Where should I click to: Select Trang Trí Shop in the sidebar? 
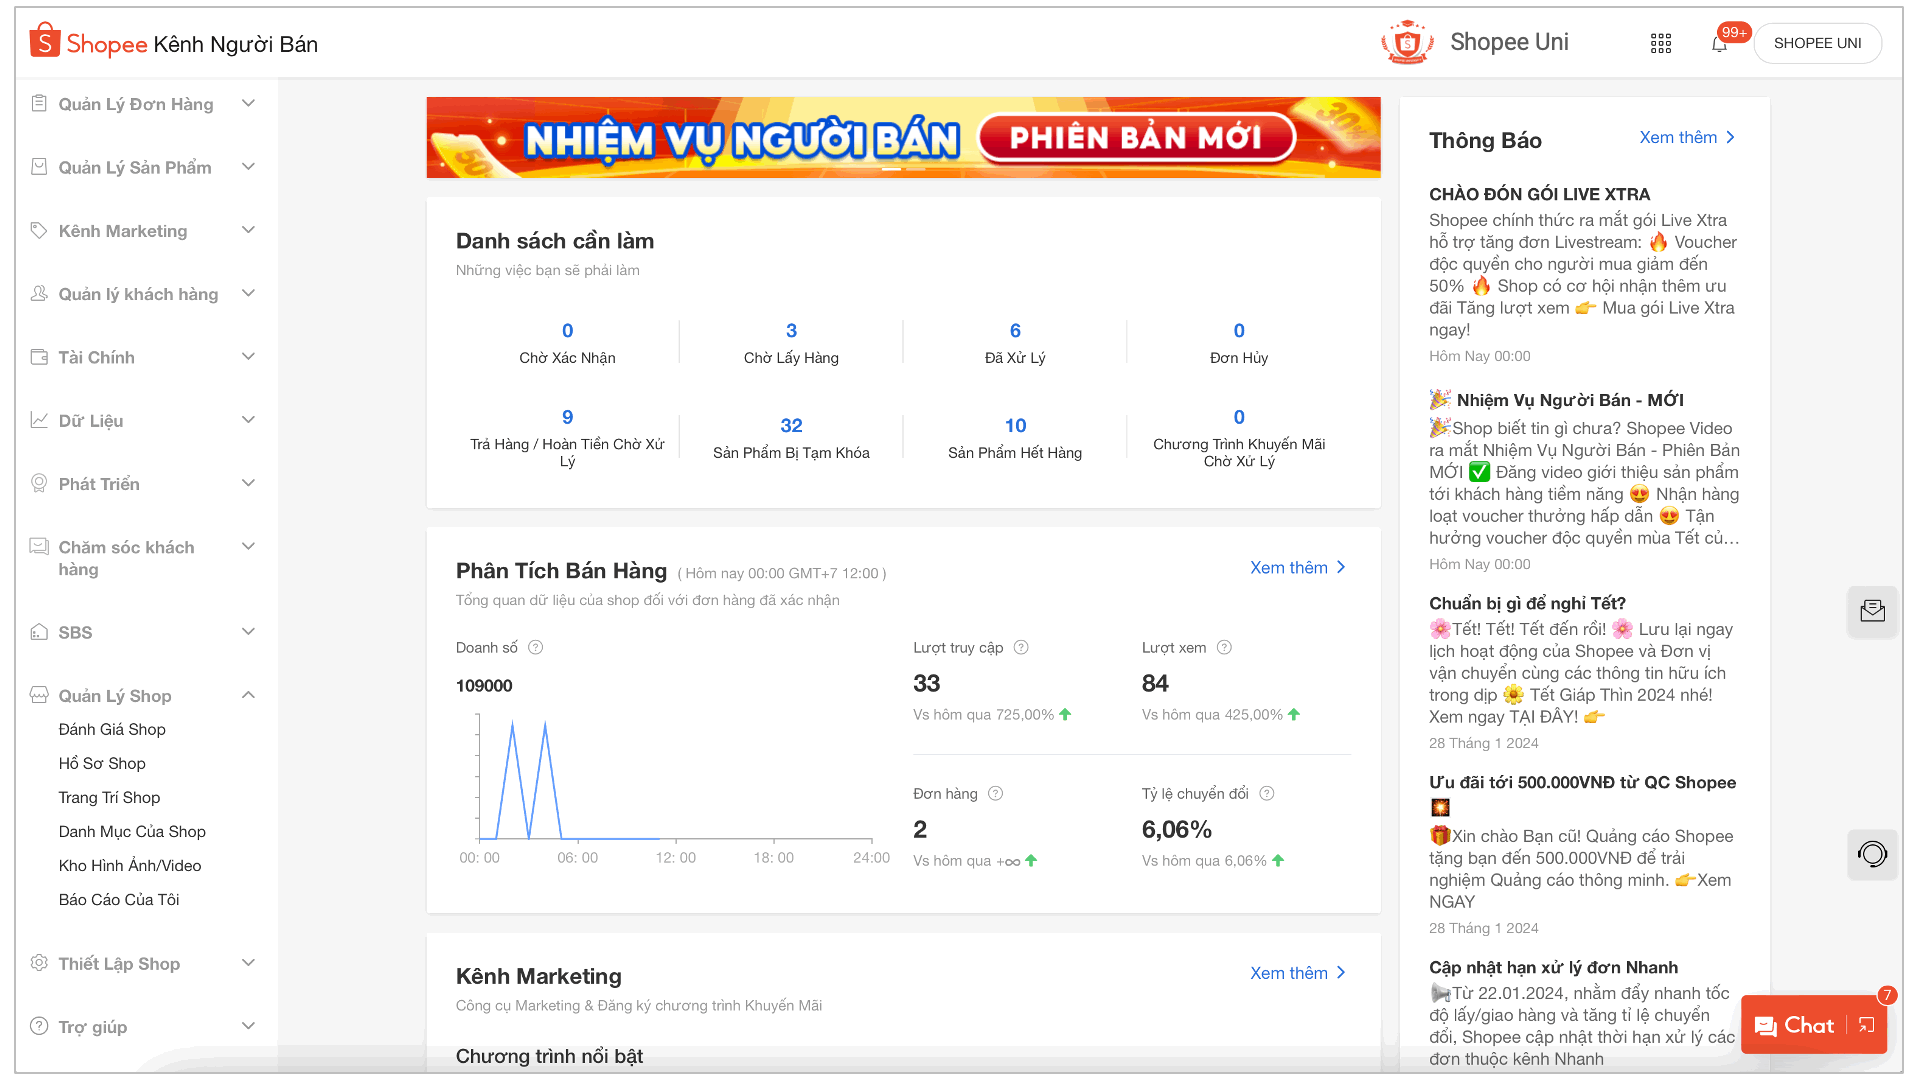pos(109,797)
